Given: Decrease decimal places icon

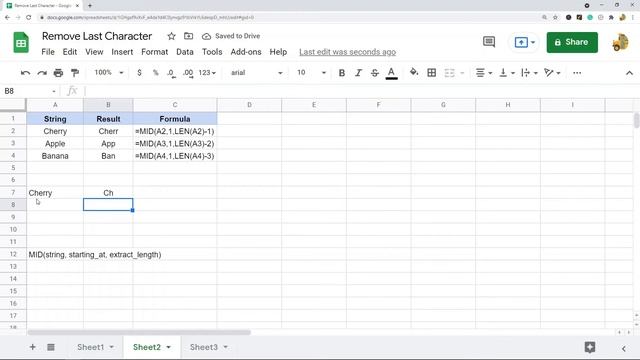Looking at the screenshot, I should [x=171, y=73].
